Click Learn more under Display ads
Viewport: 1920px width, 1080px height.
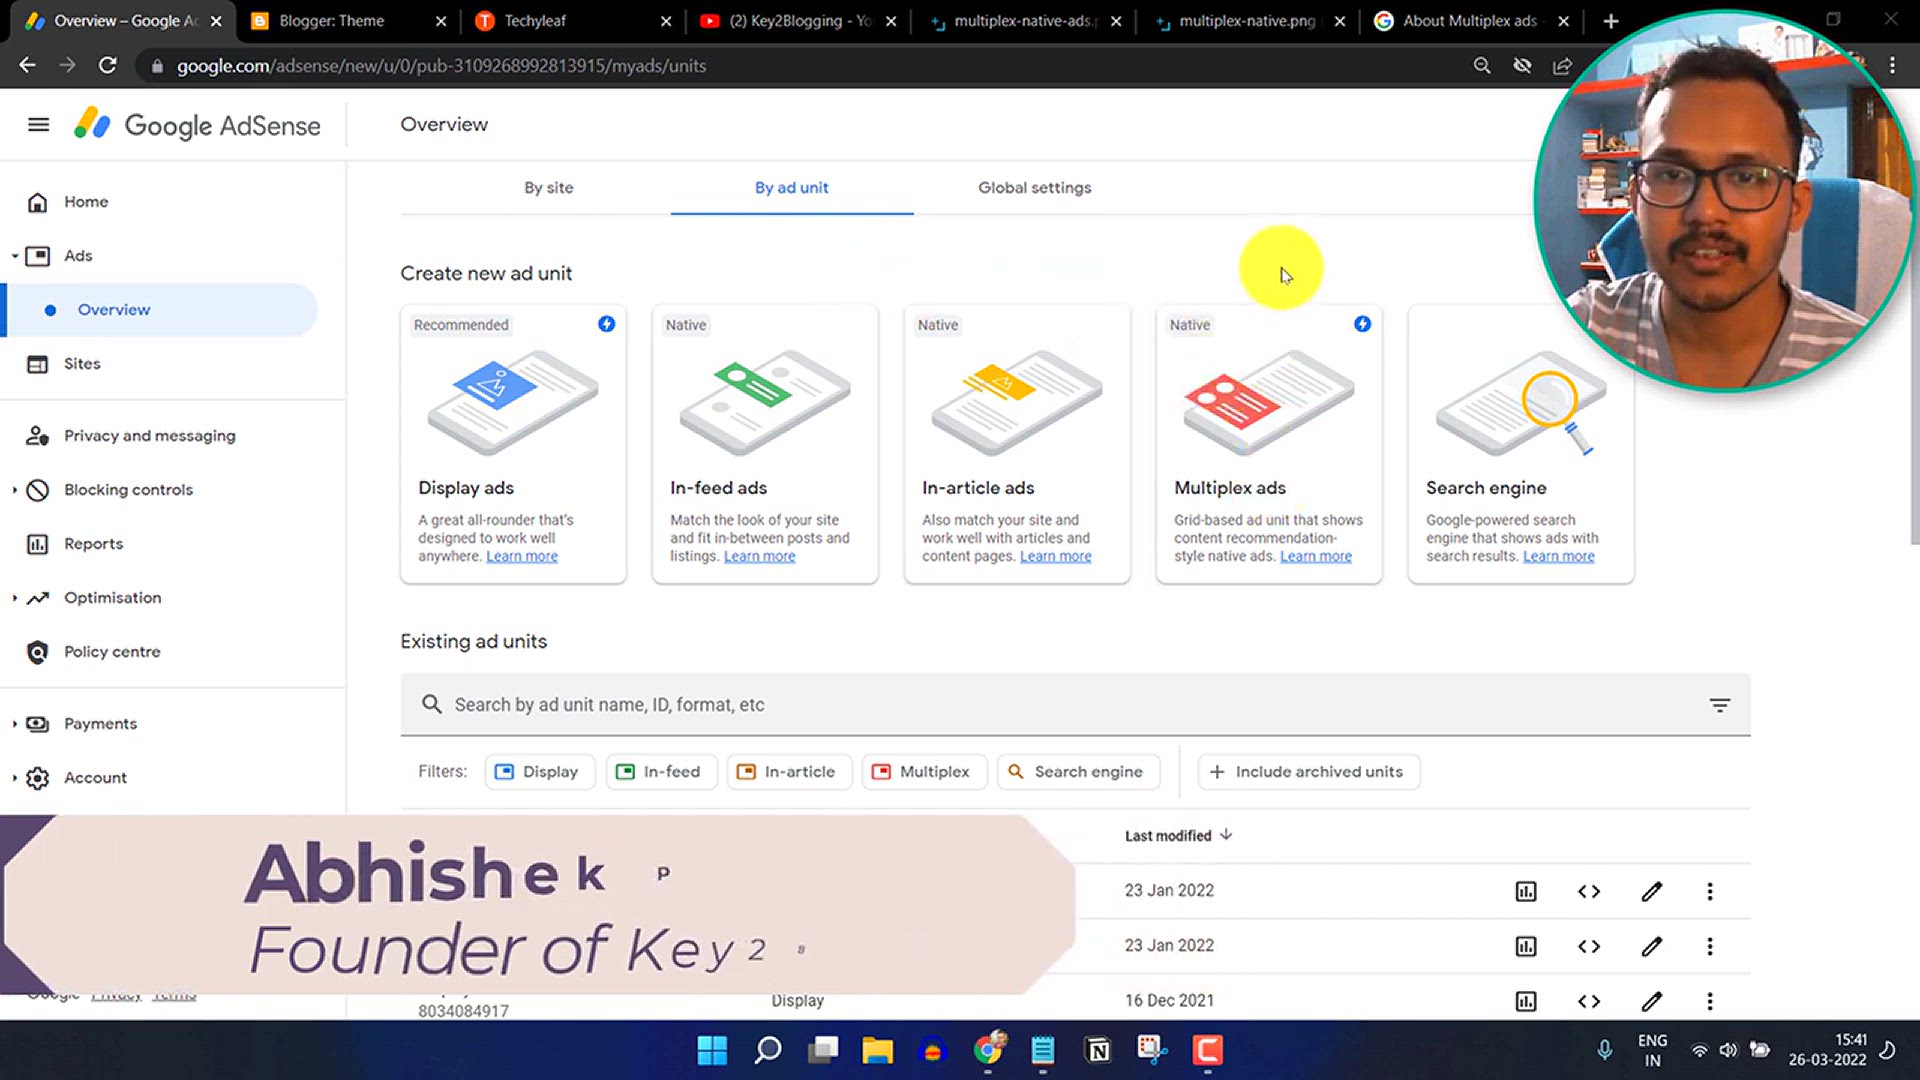(522, 557)
